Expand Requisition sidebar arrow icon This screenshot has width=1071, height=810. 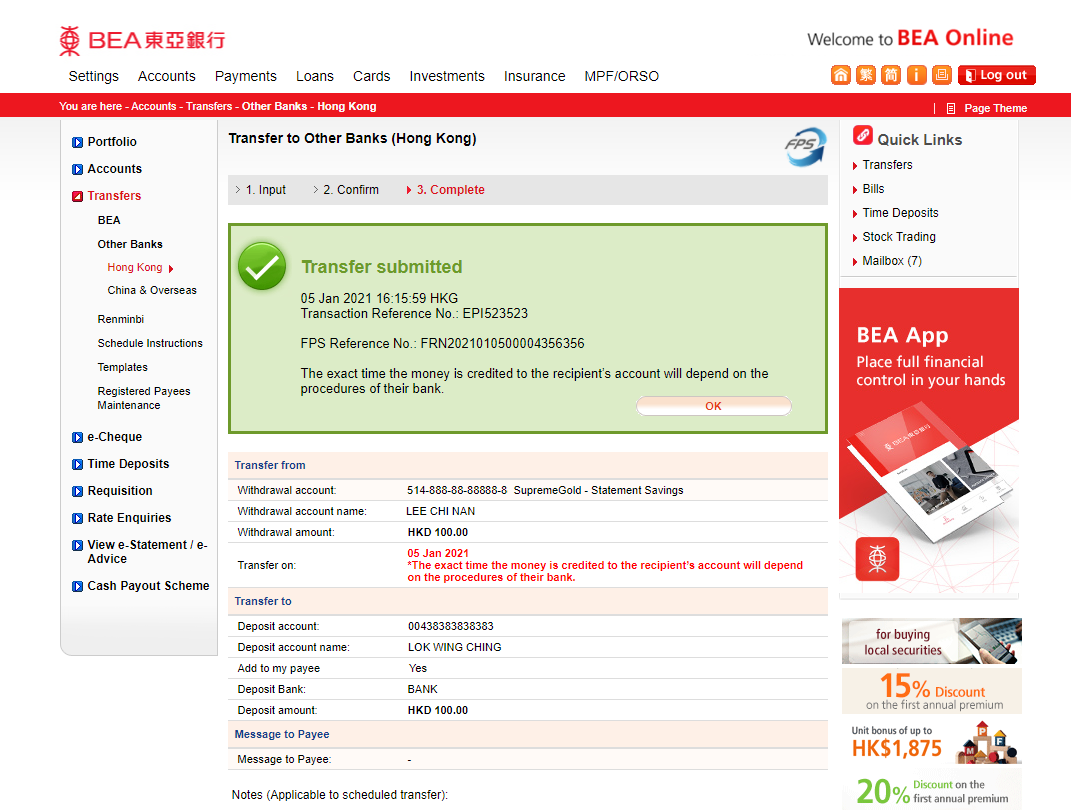coord(77,491)
